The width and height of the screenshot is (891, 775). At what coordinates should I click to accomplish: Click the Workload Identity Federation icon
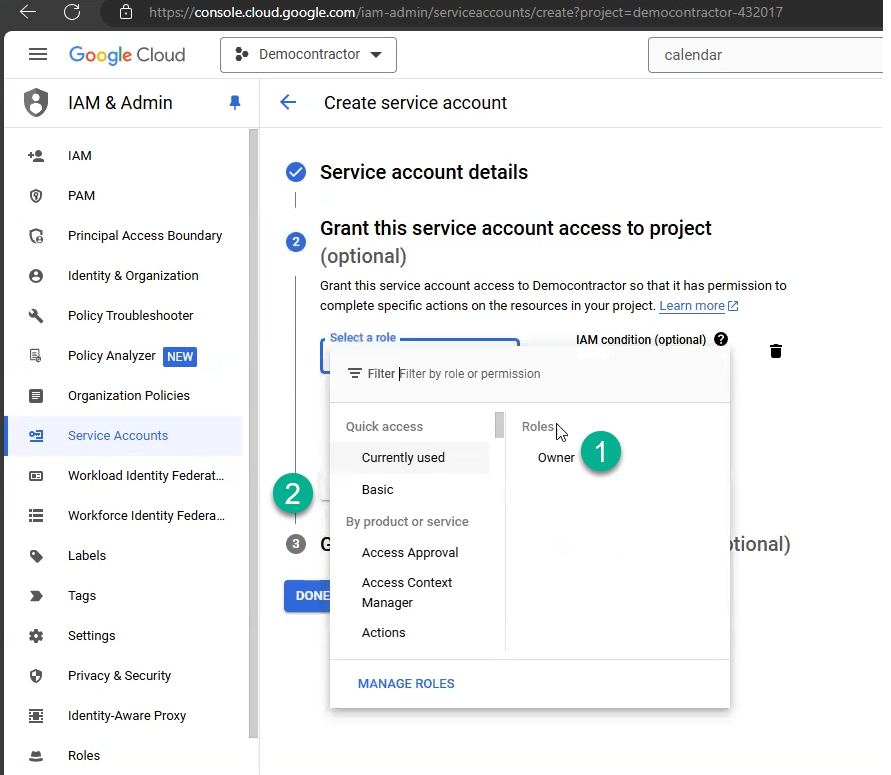pos(36,476)
